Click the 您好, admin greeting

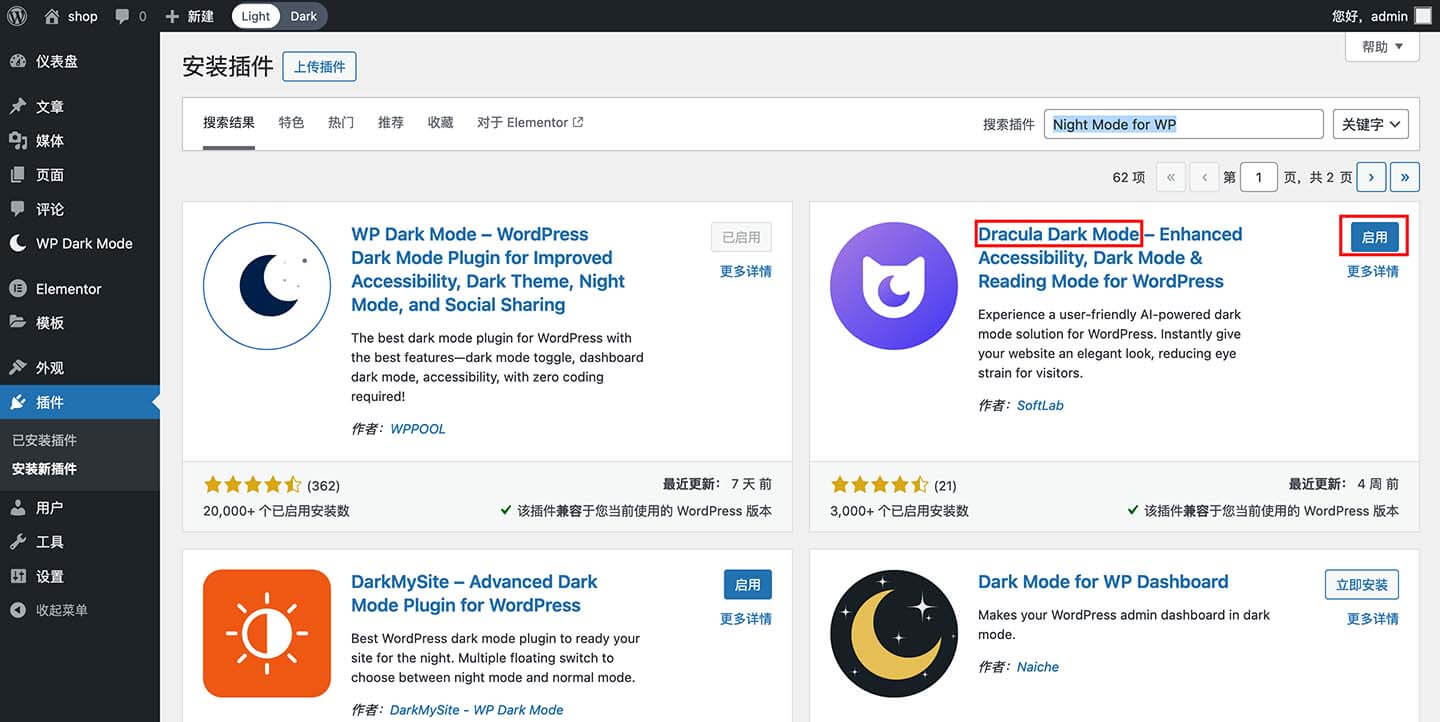click(1370, 16)
